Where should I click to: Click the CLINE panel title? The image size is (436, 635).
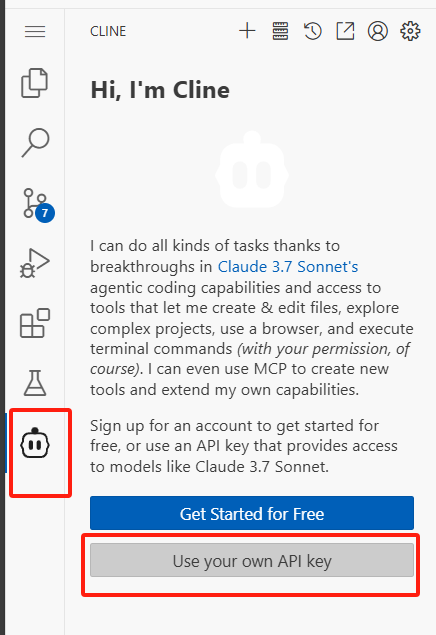pyautogui.click(x=108, y=31)
